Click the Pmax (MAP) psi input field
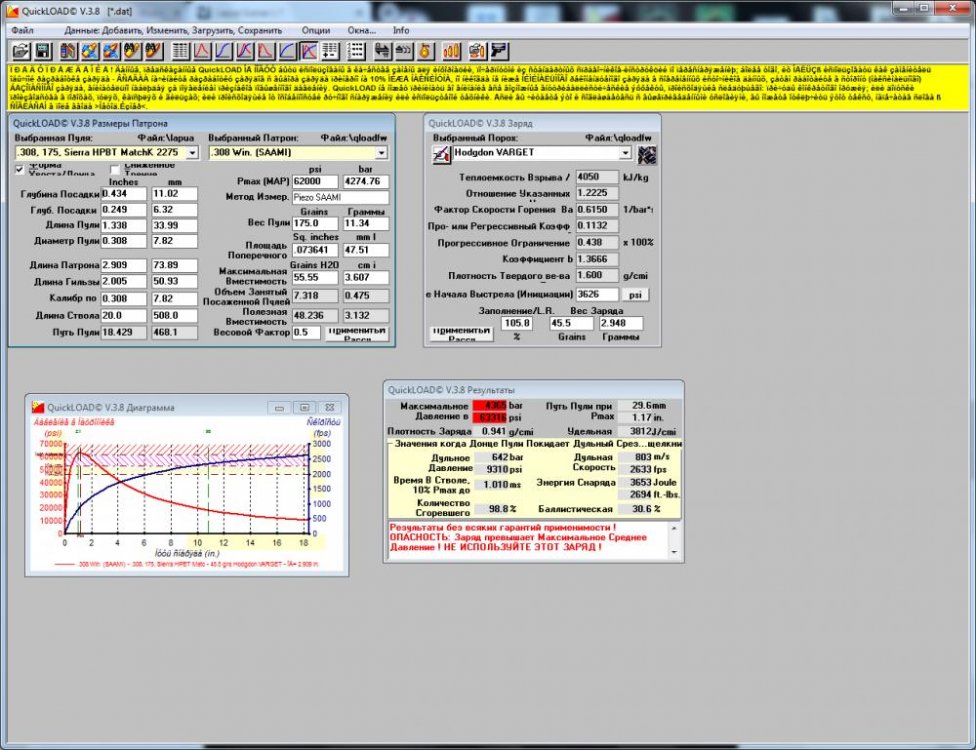The height and width of the screenshot is (750, 976). [x=317, y=181]
